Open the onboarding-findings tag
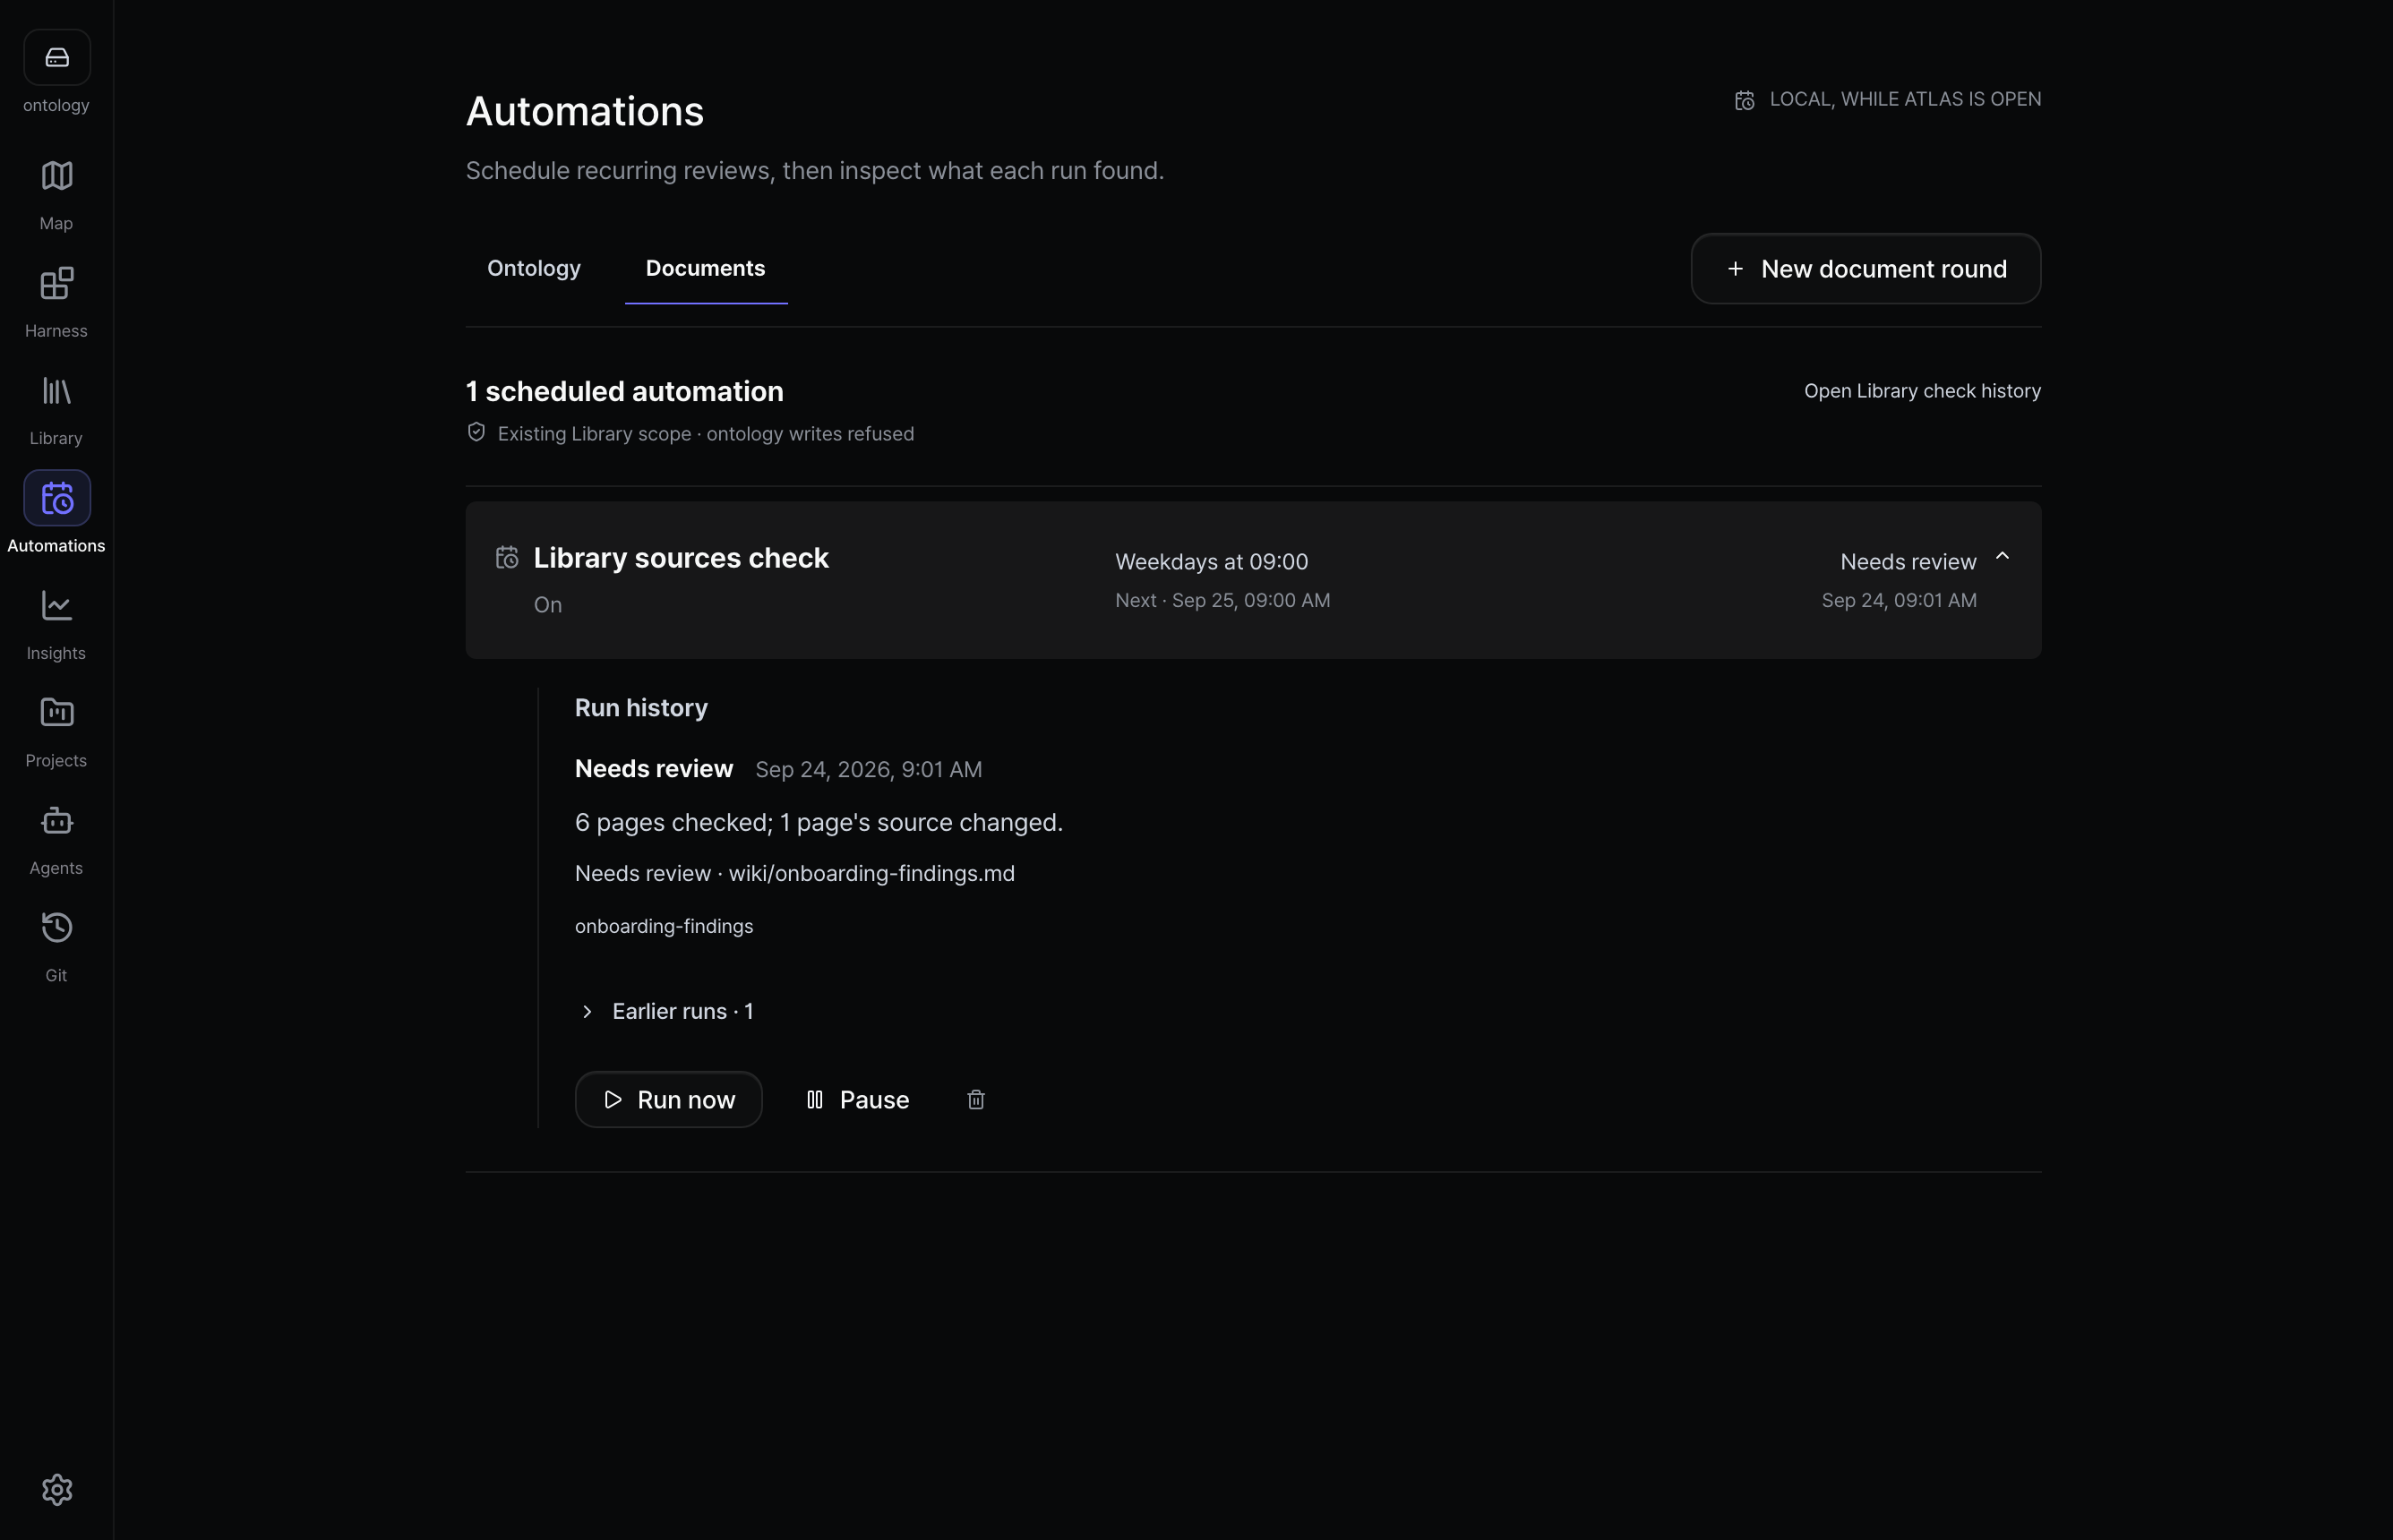The height and width of the screenshot is (1540, 2393). coord(664,926)
